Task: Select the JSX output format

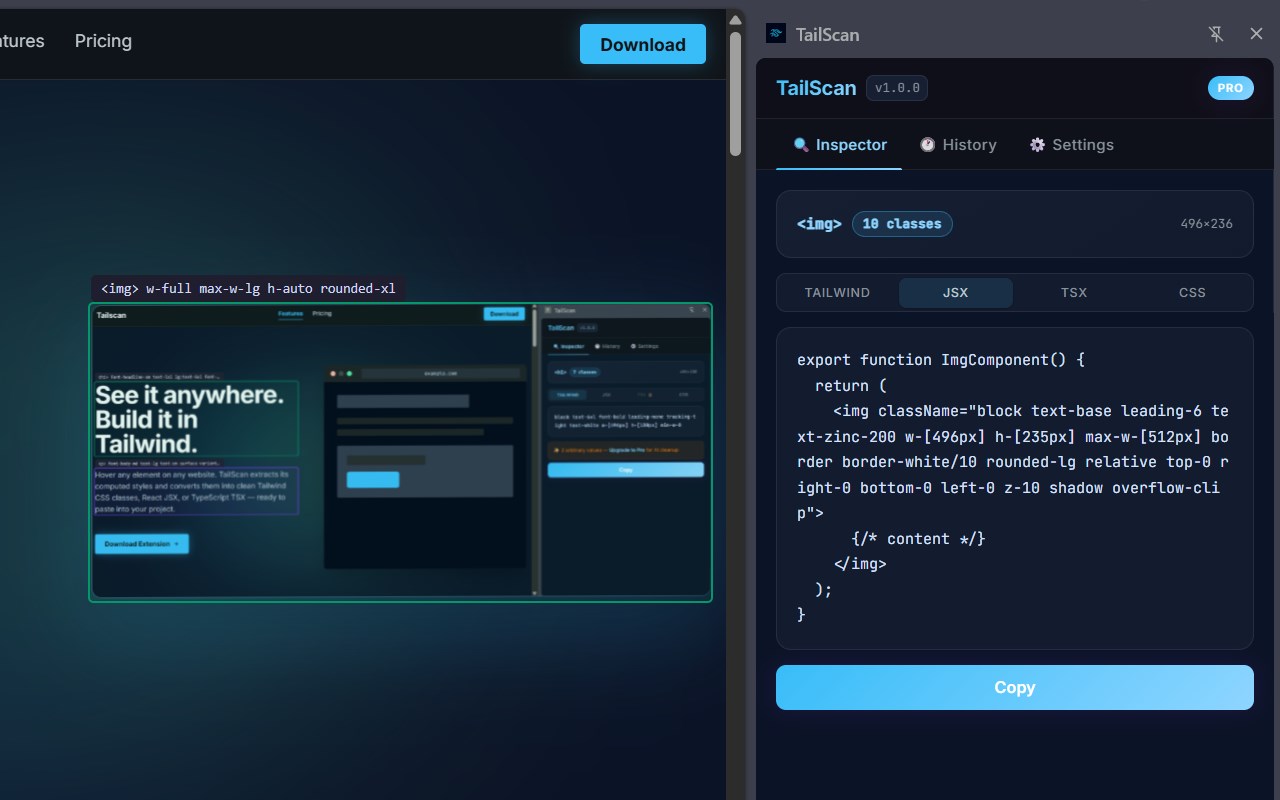Action: pyautogui.click(x=956, y=293)
